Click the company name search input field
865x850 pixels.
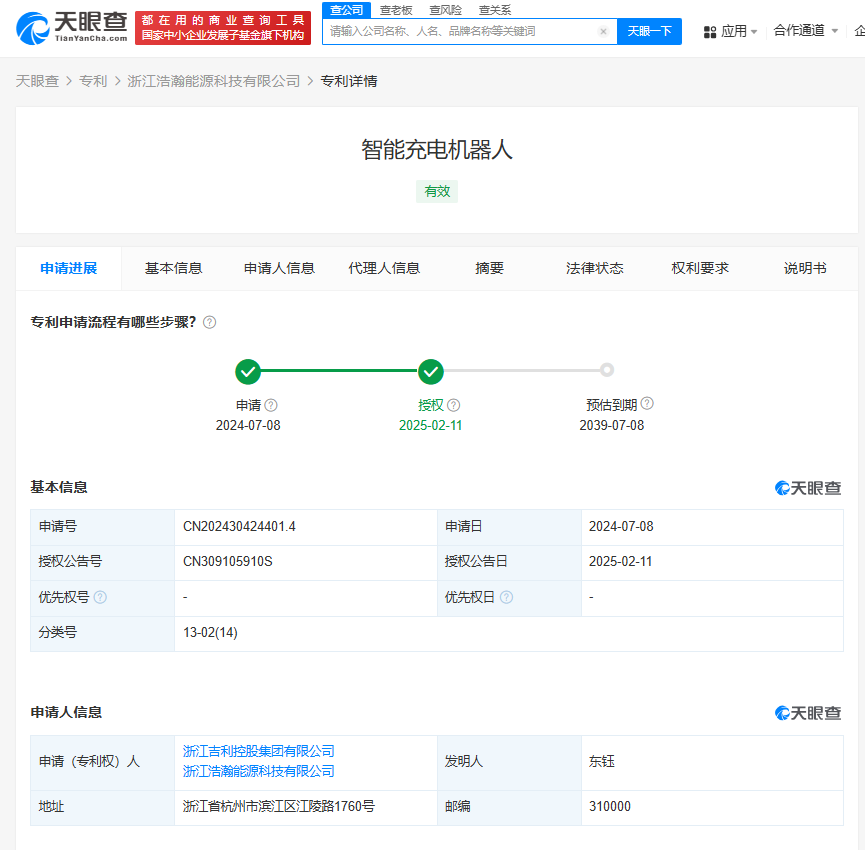[460, 31]
